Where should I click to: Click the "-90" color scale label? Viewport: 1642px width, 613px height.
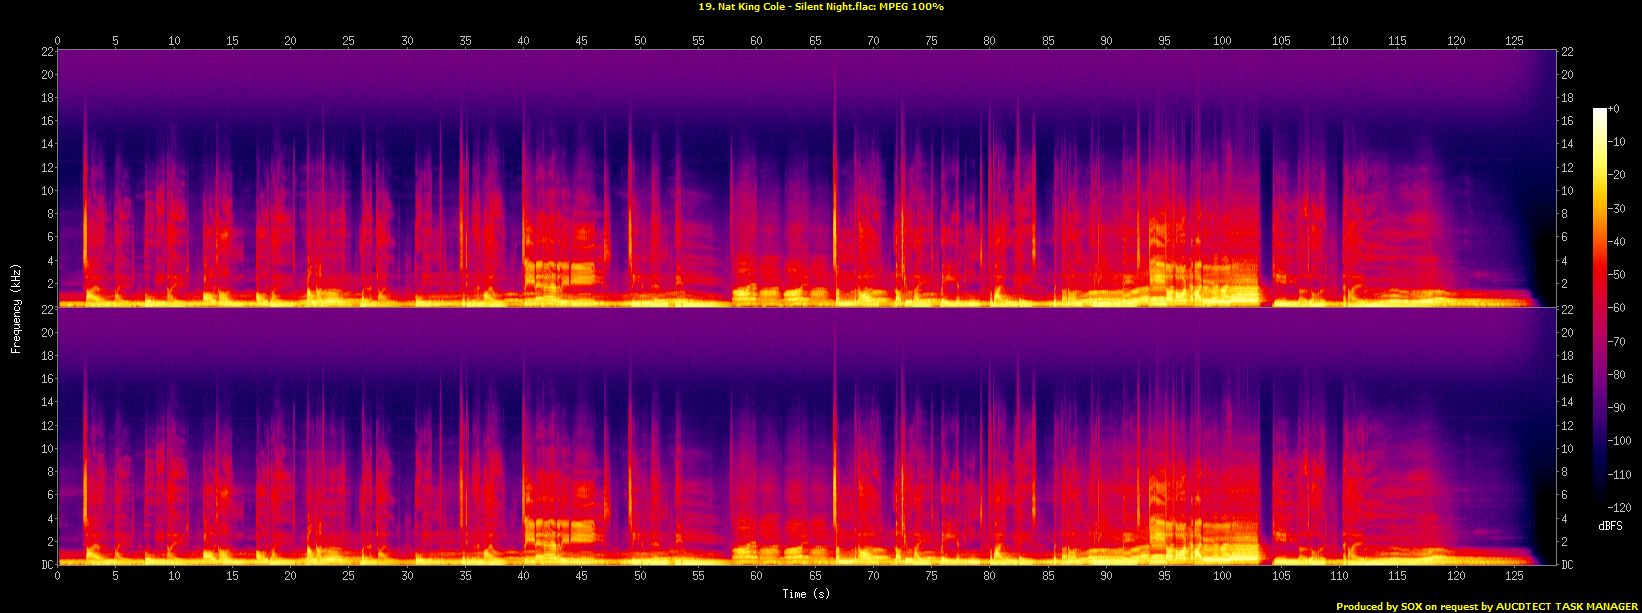click(1616, 408)
